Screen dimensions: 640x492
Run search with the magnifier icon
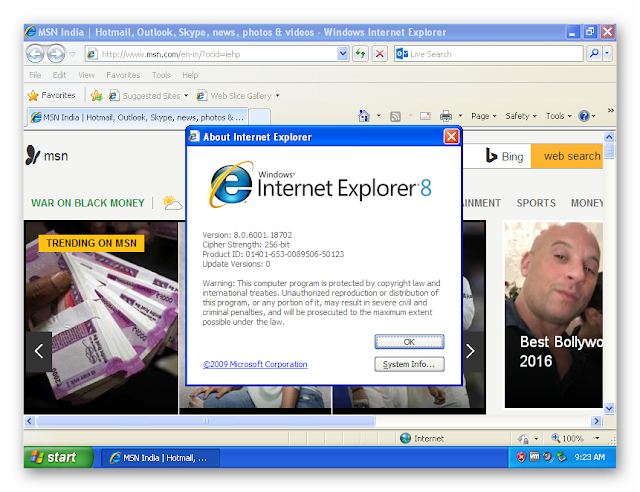tap(594, 53)
